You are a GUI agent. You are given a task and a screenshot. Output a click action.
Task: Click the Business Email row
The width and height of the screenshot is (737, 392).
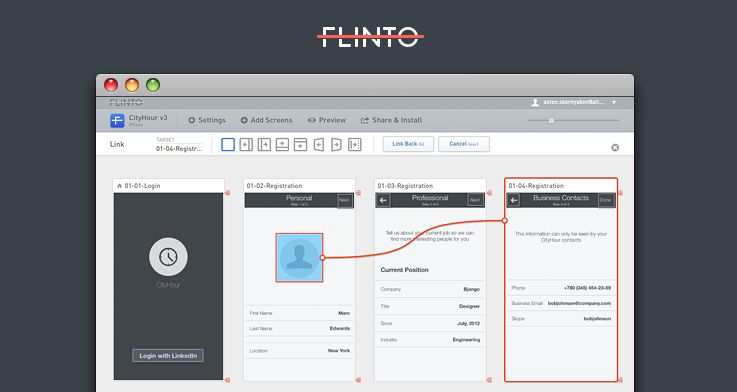[561, 303]
